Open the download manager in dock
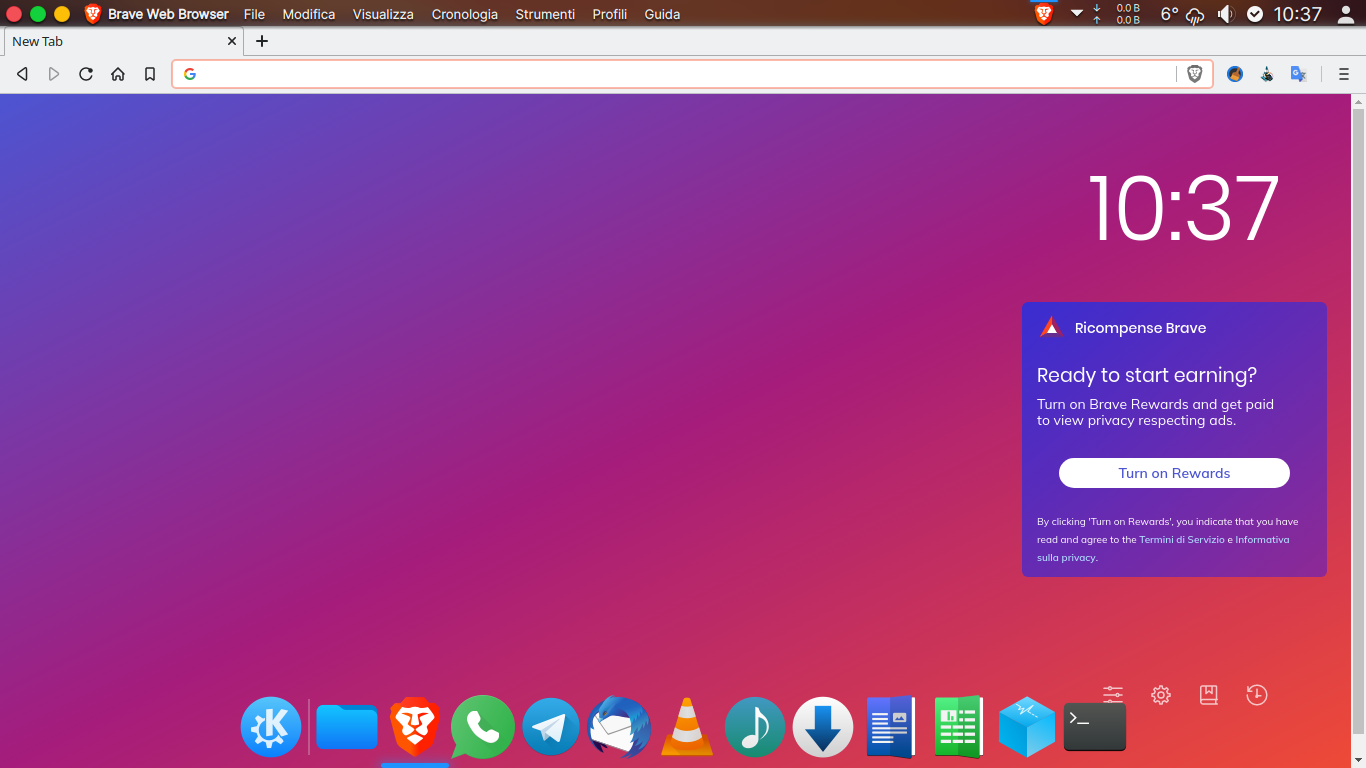The width and height of the screenshot is (1366, 768). [x=823, y=727]
